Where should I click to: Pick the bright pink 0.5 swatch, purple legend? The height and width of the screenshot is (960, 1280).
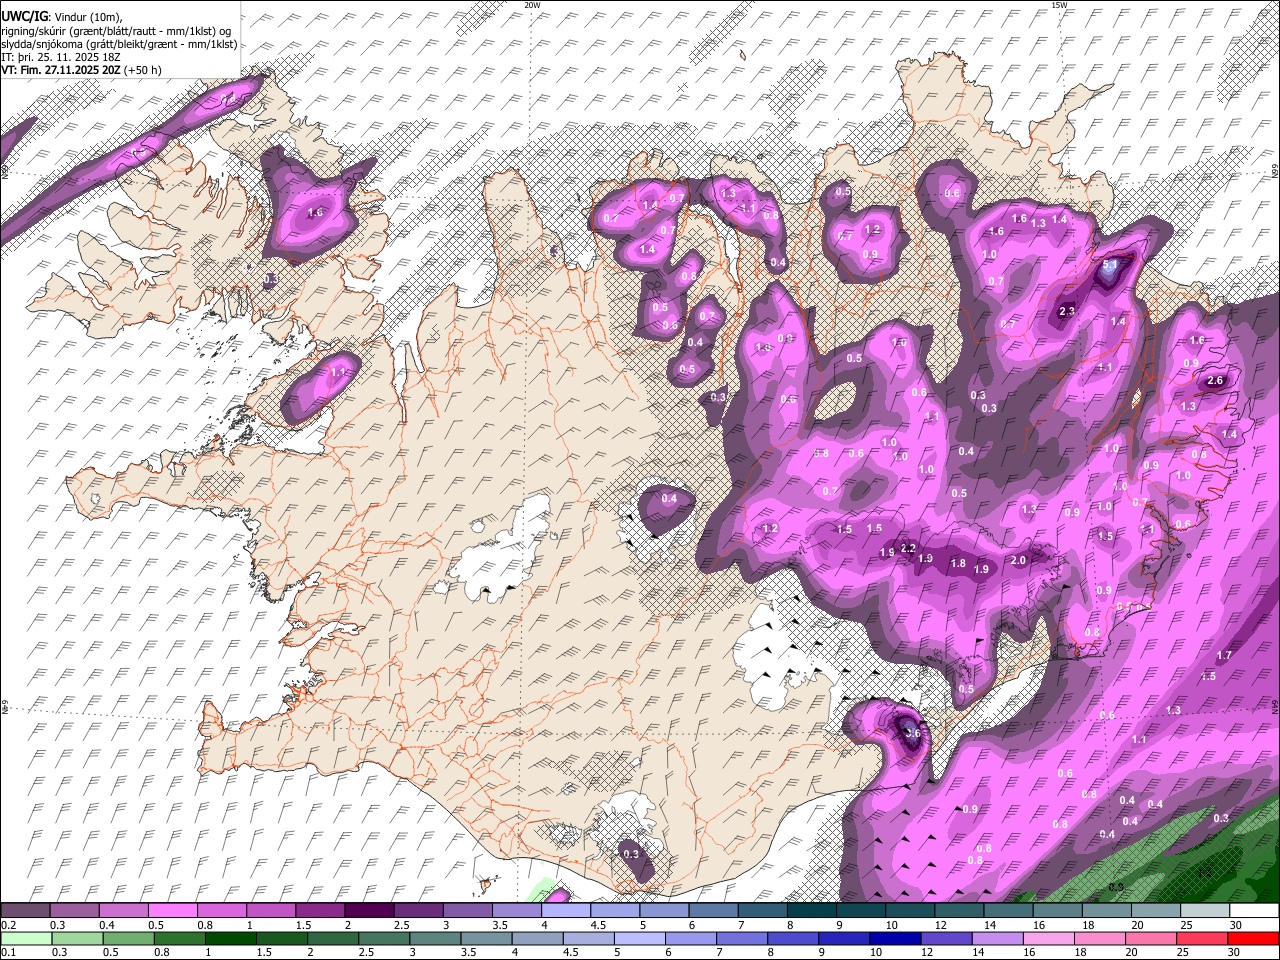(x=172, y=911)
